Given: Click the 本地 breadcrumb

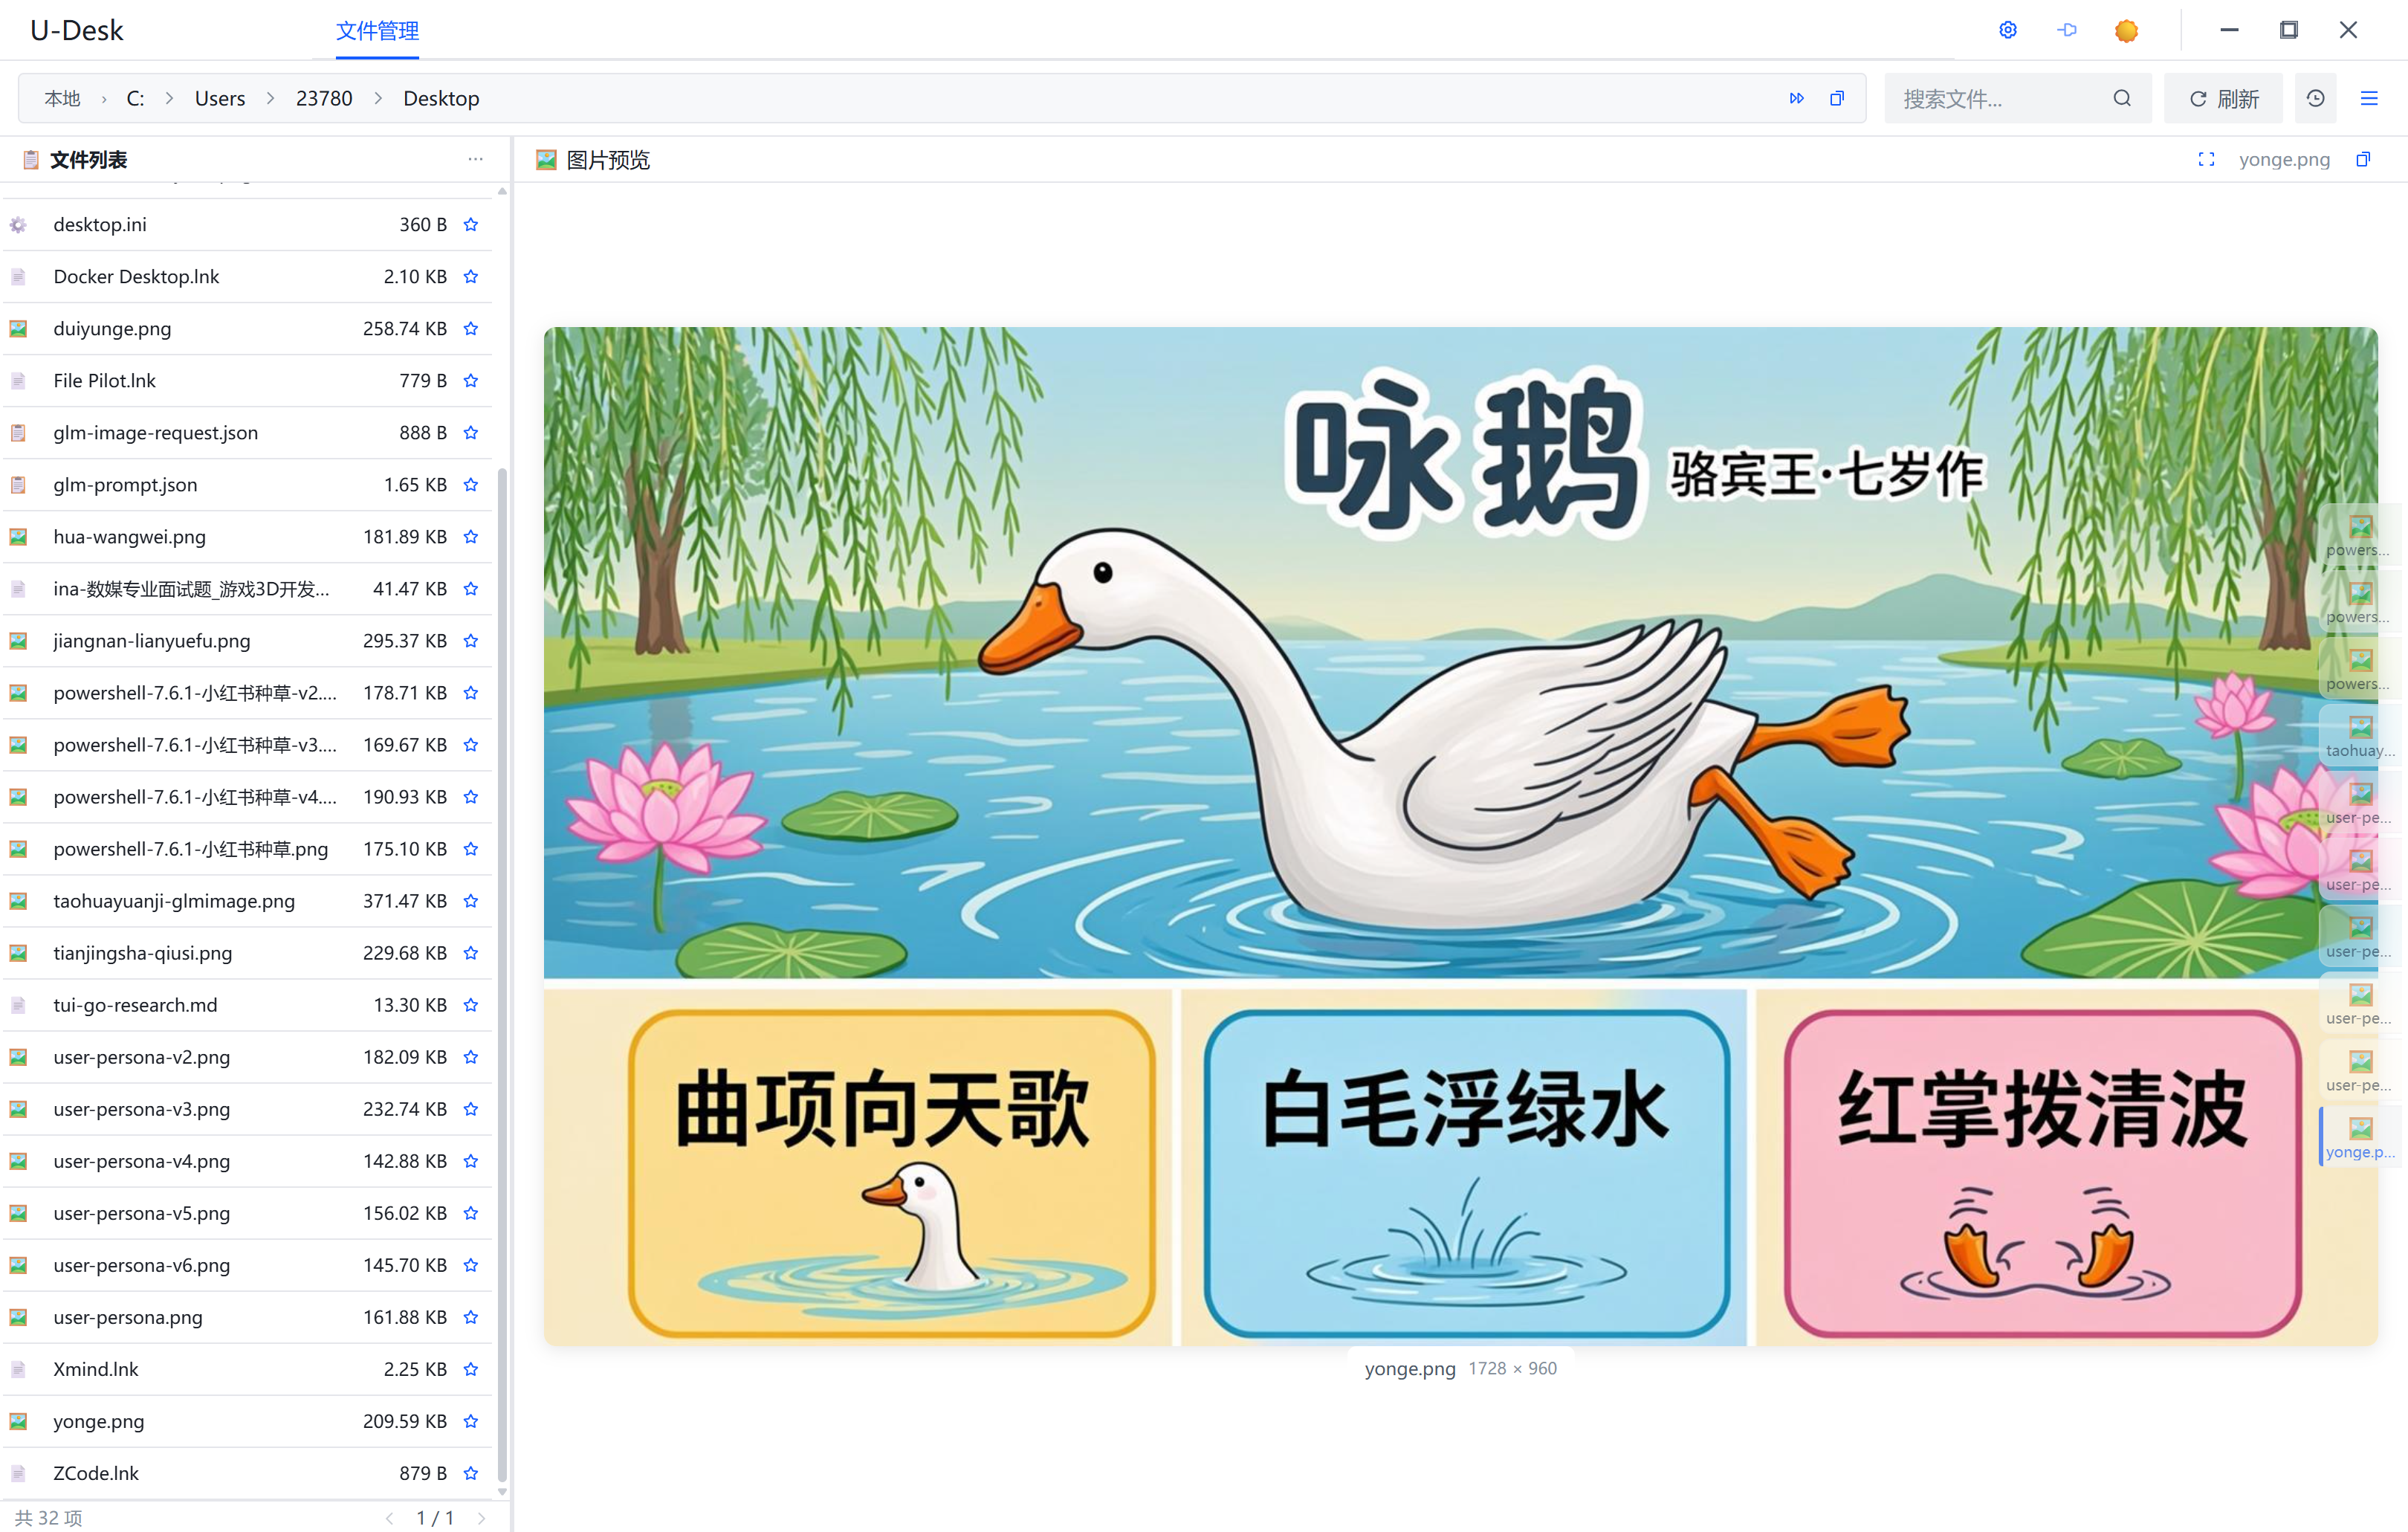Looking at the screenshot, I should [x=62, y=98].
